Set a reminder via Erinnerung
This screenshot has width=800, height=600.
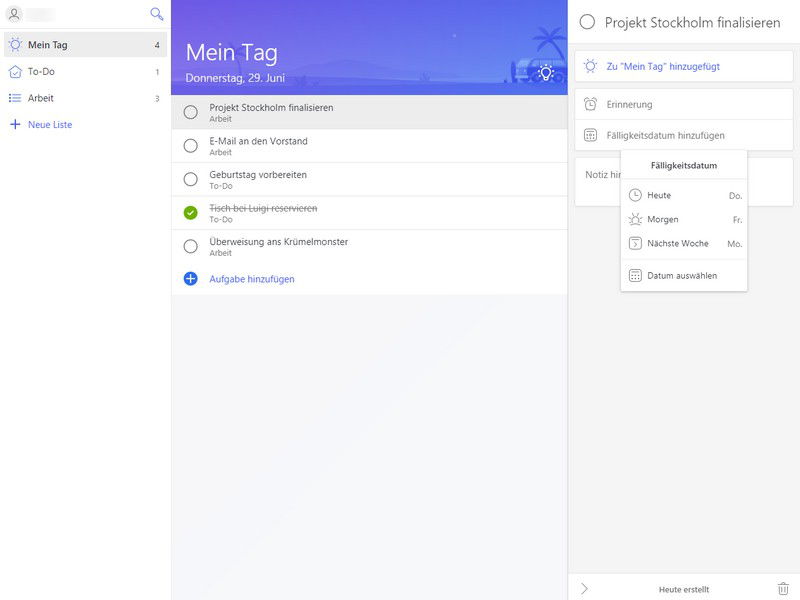click(684, 104)
